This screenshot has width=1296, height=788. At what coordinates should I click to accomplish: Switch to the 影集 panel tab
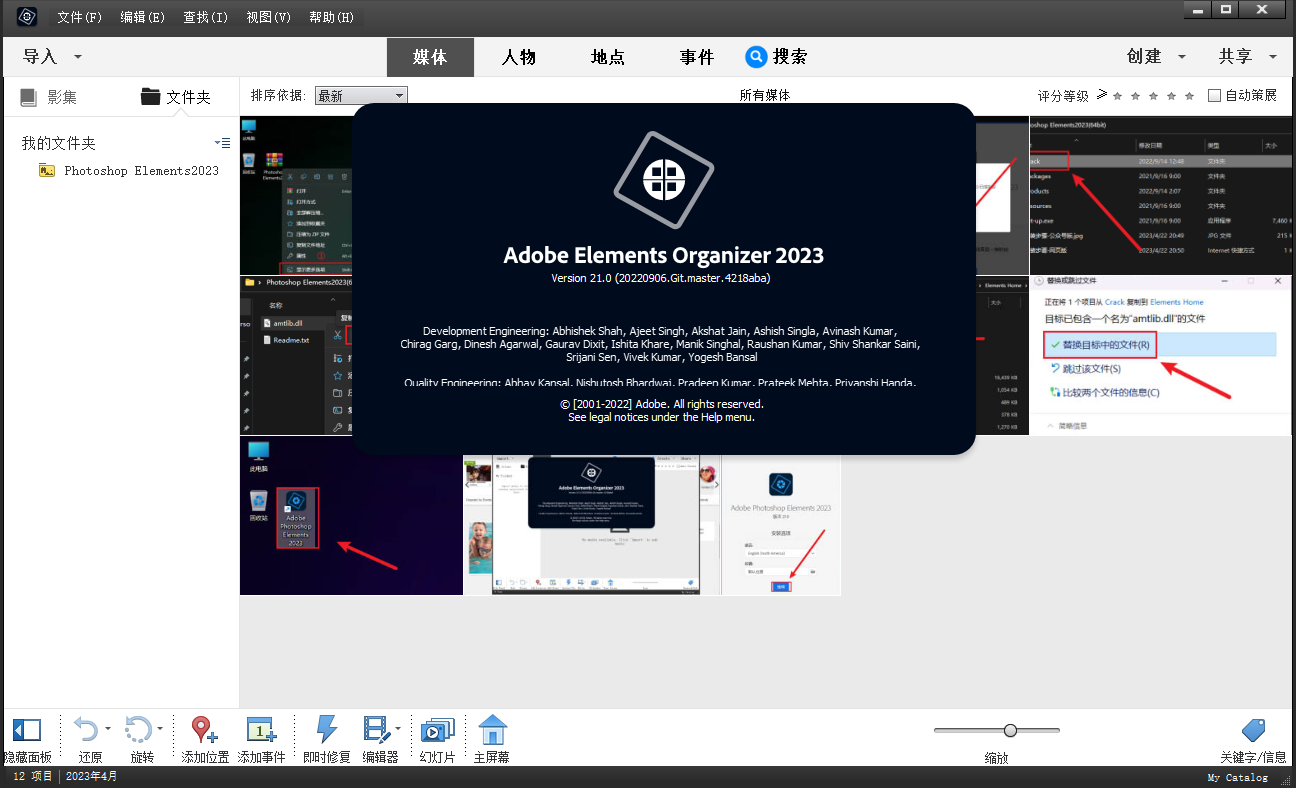coord(49,97)
